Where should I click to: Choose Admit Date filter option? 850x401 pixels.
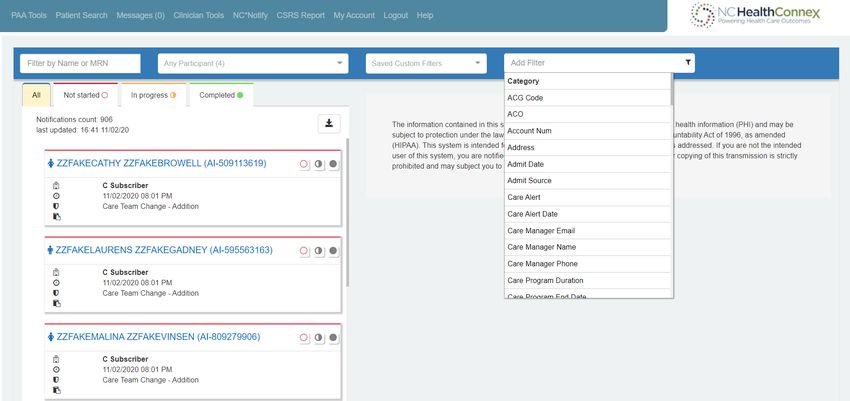point(588,164)
